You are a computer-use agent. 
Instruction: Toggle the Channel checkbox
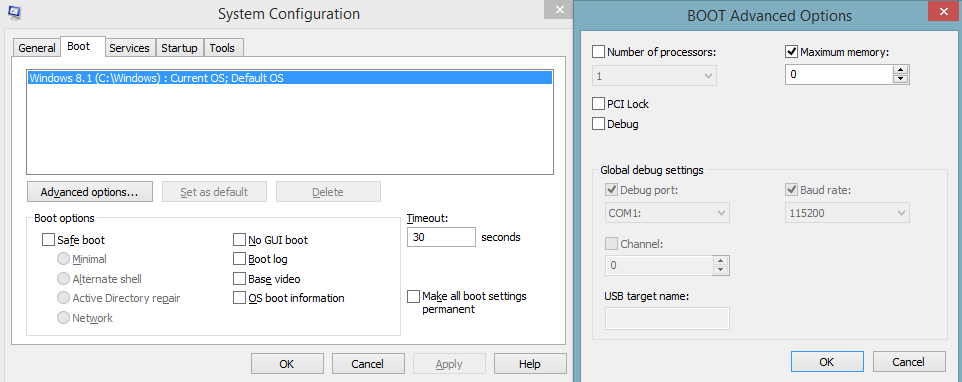[612, 243]
